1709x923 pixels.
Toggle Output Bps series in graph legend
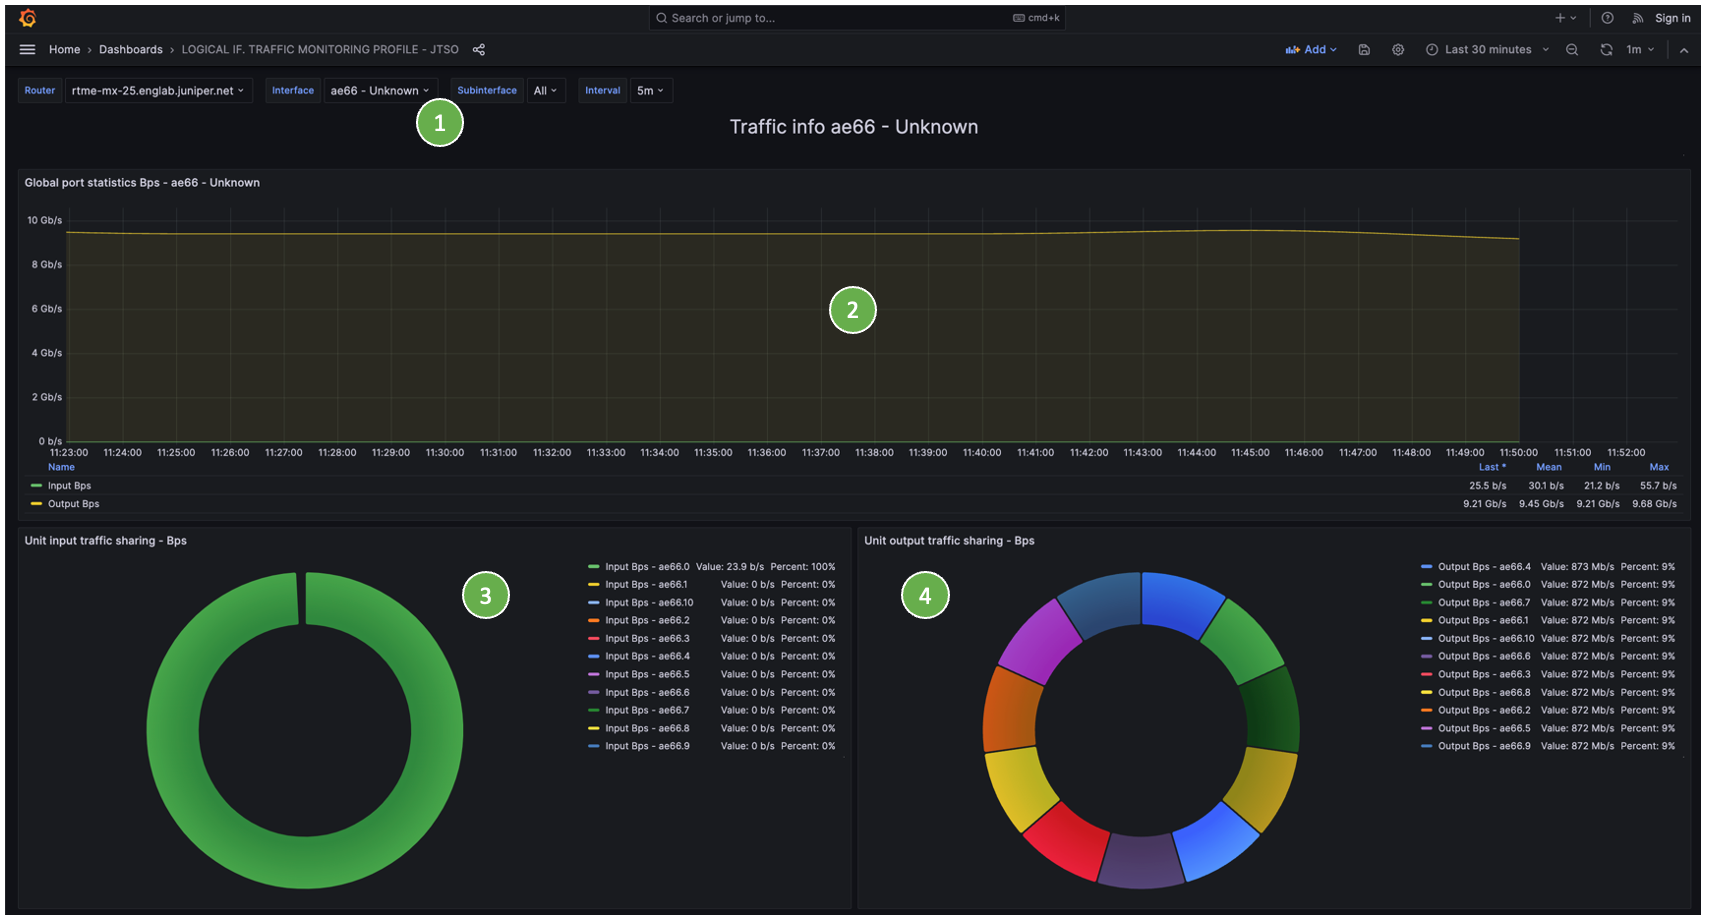[73, 504]
